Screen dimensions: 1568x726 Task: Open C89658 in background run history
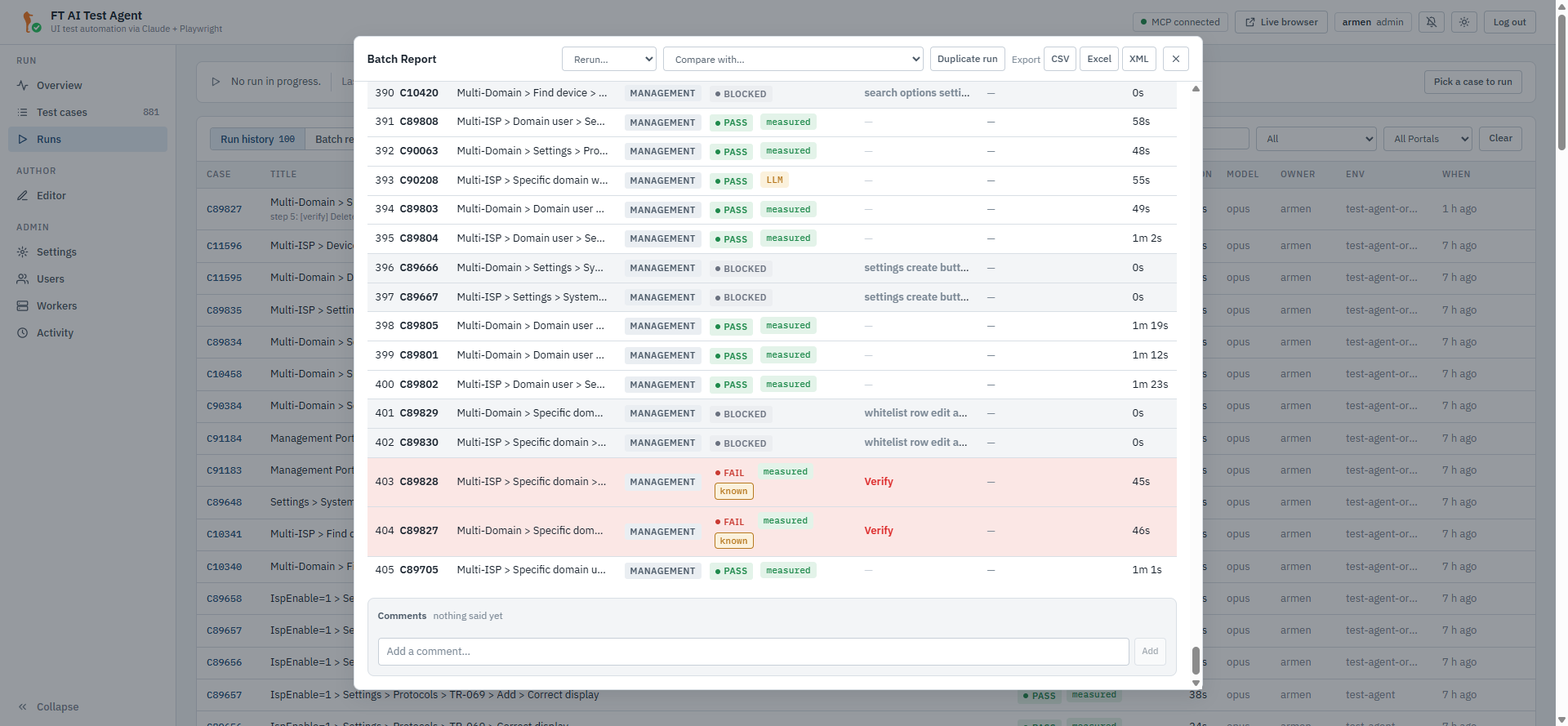[x=224, y=598]
